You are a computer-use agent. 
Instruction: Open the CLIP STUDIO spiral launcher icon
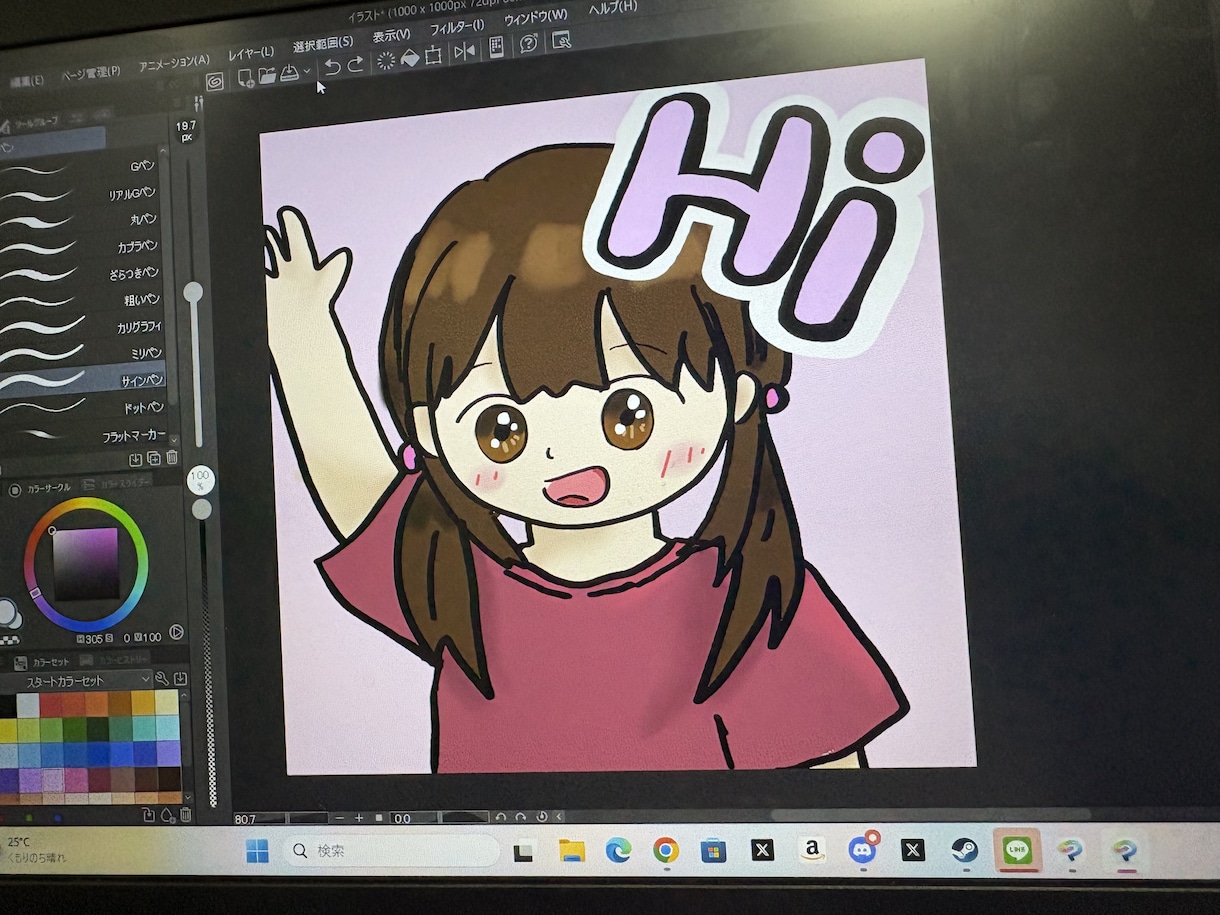214,82
